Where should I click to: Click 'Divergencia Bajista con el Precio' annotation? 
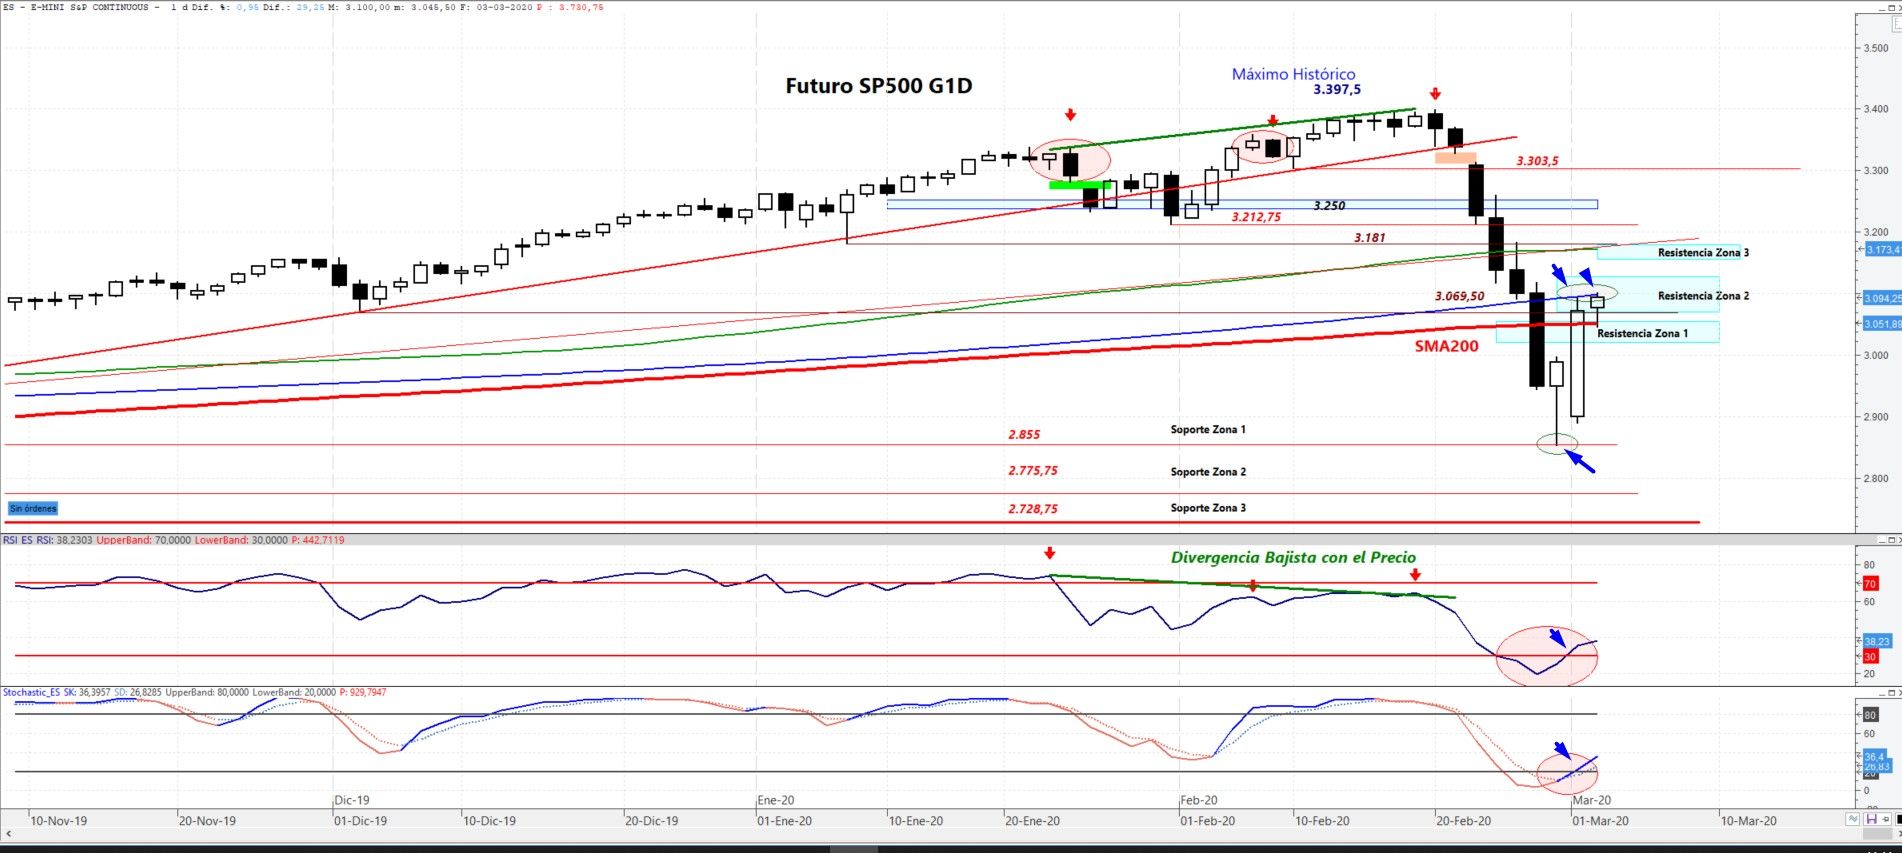1293,558
